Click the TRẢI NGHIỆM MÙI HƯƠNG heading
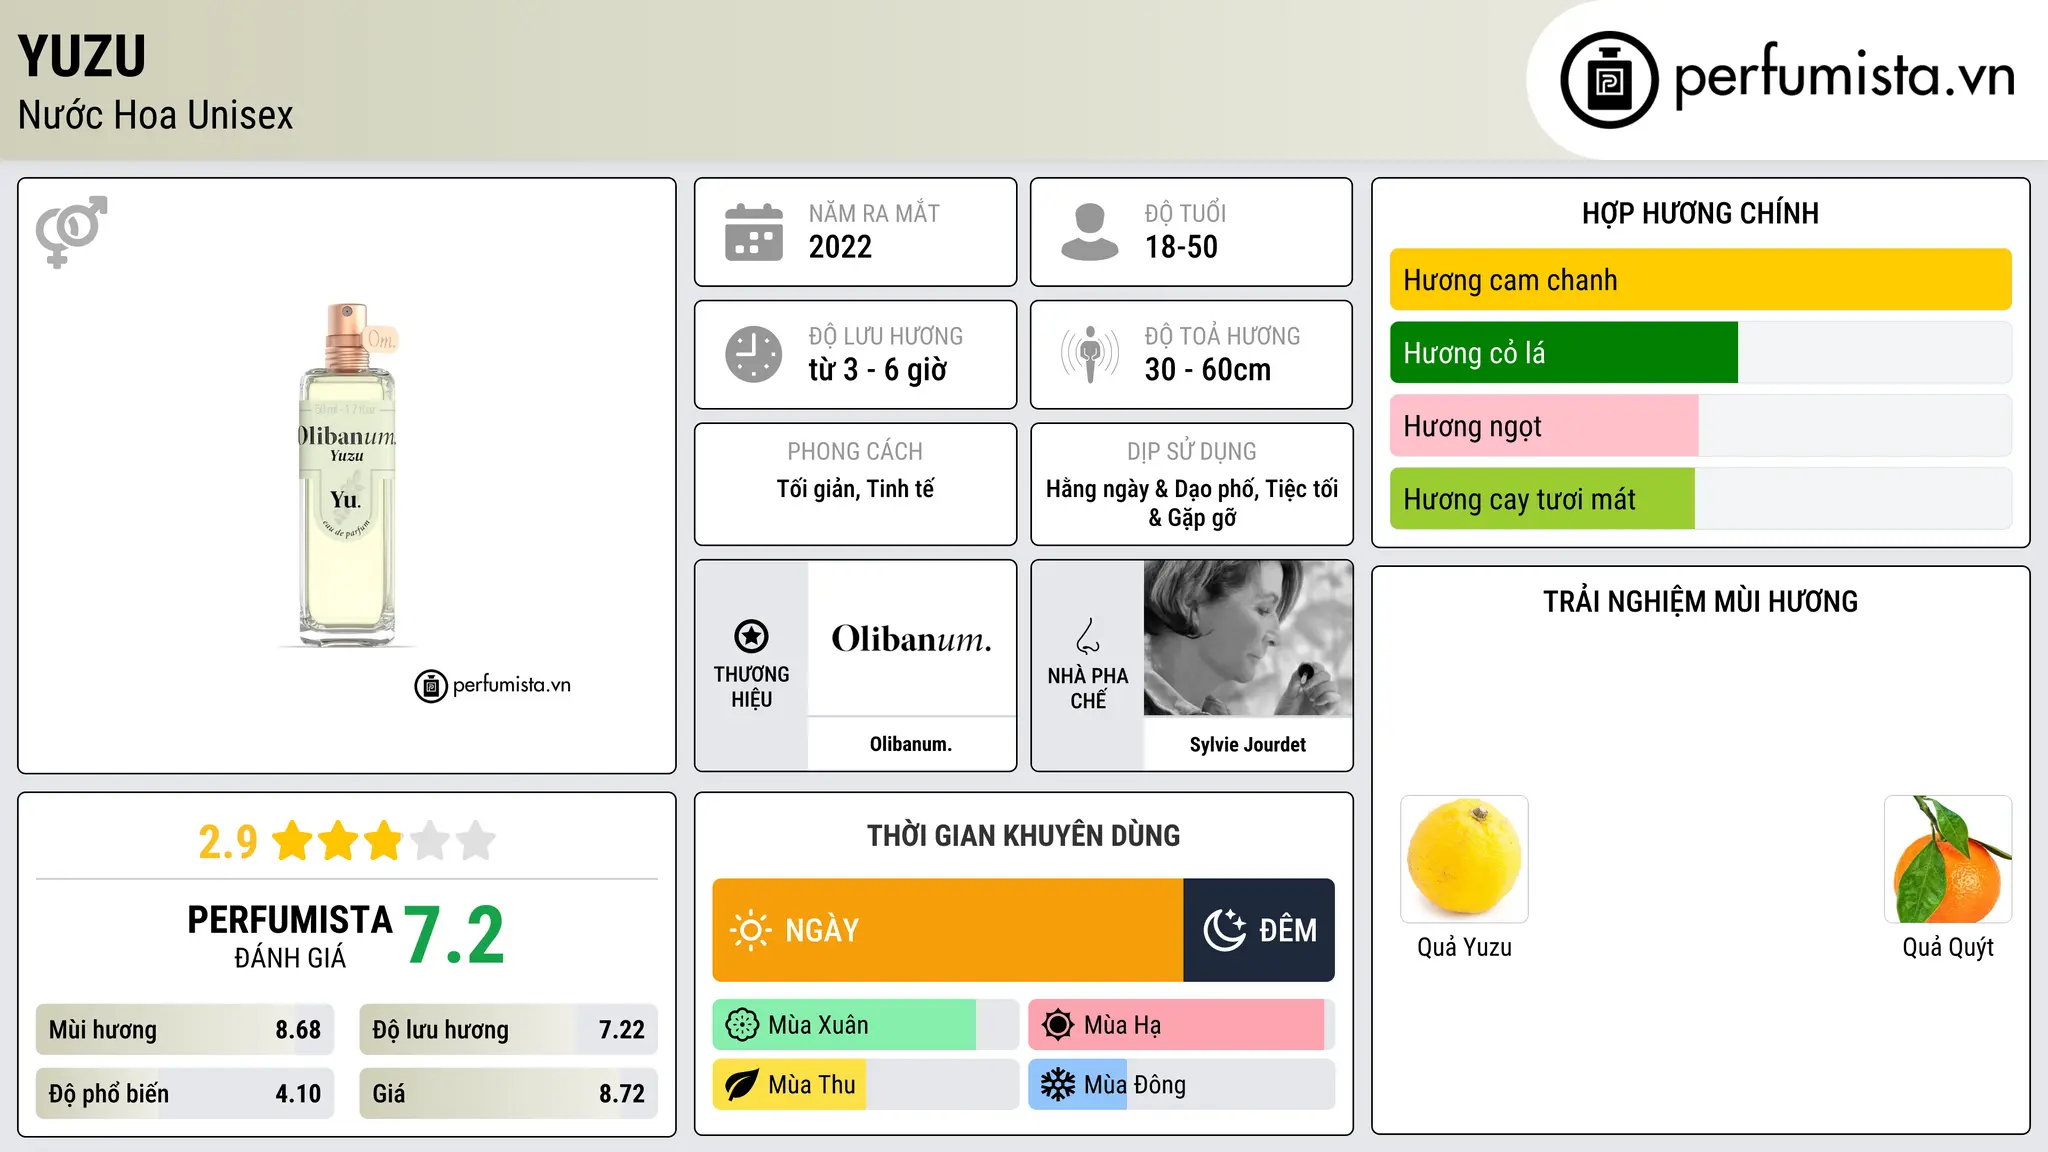This screenshot has height=1152, width=2048. (1700, 601)
